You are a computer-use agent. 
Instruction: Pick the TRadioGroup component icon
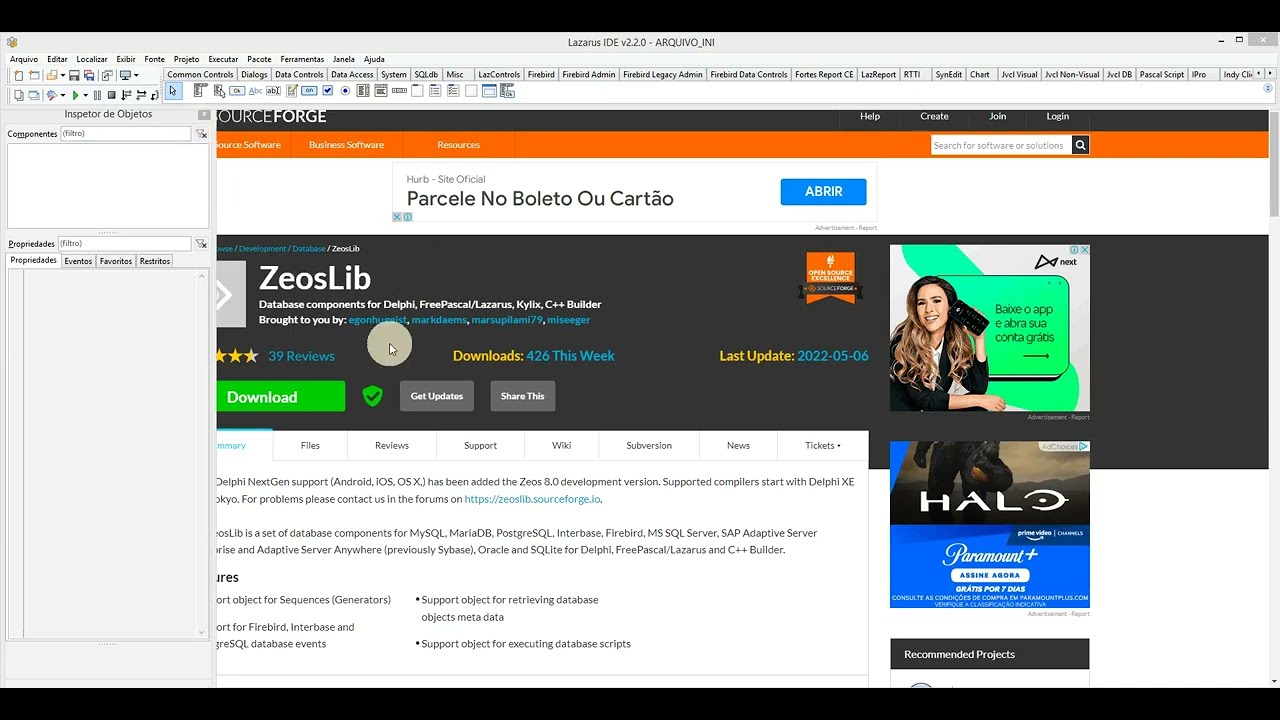tap(435, 91)
